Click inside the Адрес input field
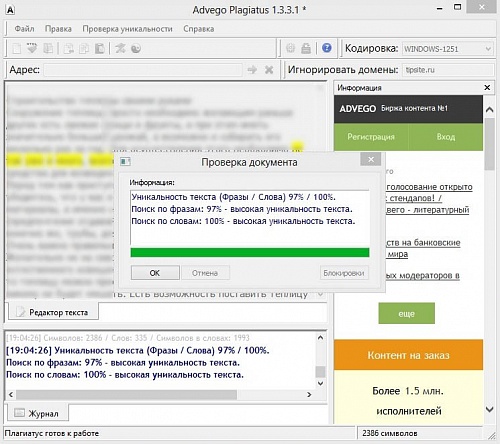The image size is (500, 444). pyautogui.click(x=143, y=70)
